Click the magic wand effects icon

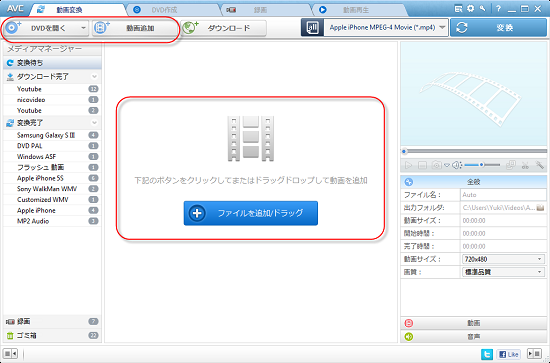coord(539,165)
